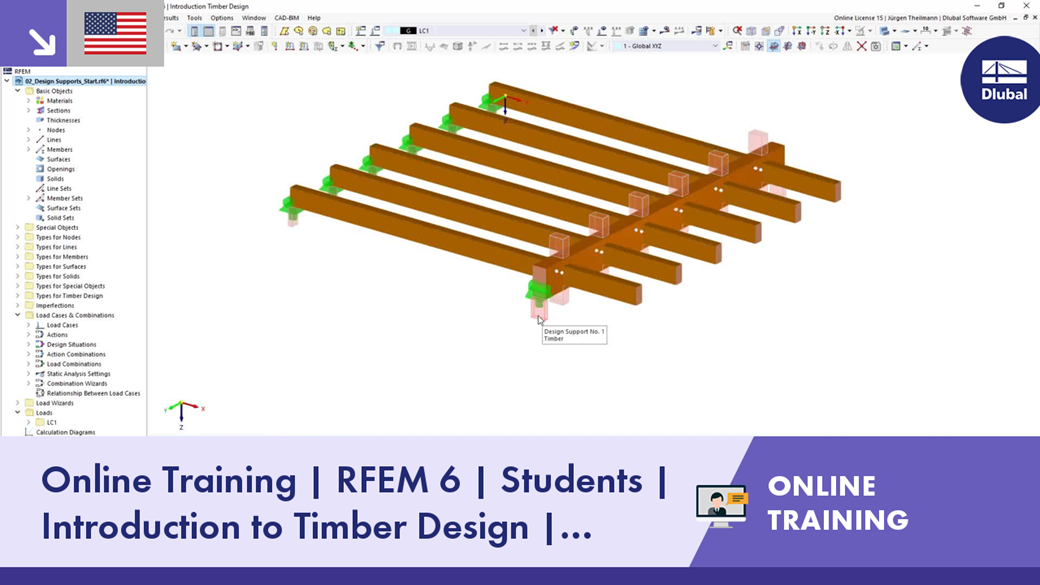Select Relationship Between Load Cases item
The height and width of the screenshot is (585, 1040).
(x=94, y=393)
